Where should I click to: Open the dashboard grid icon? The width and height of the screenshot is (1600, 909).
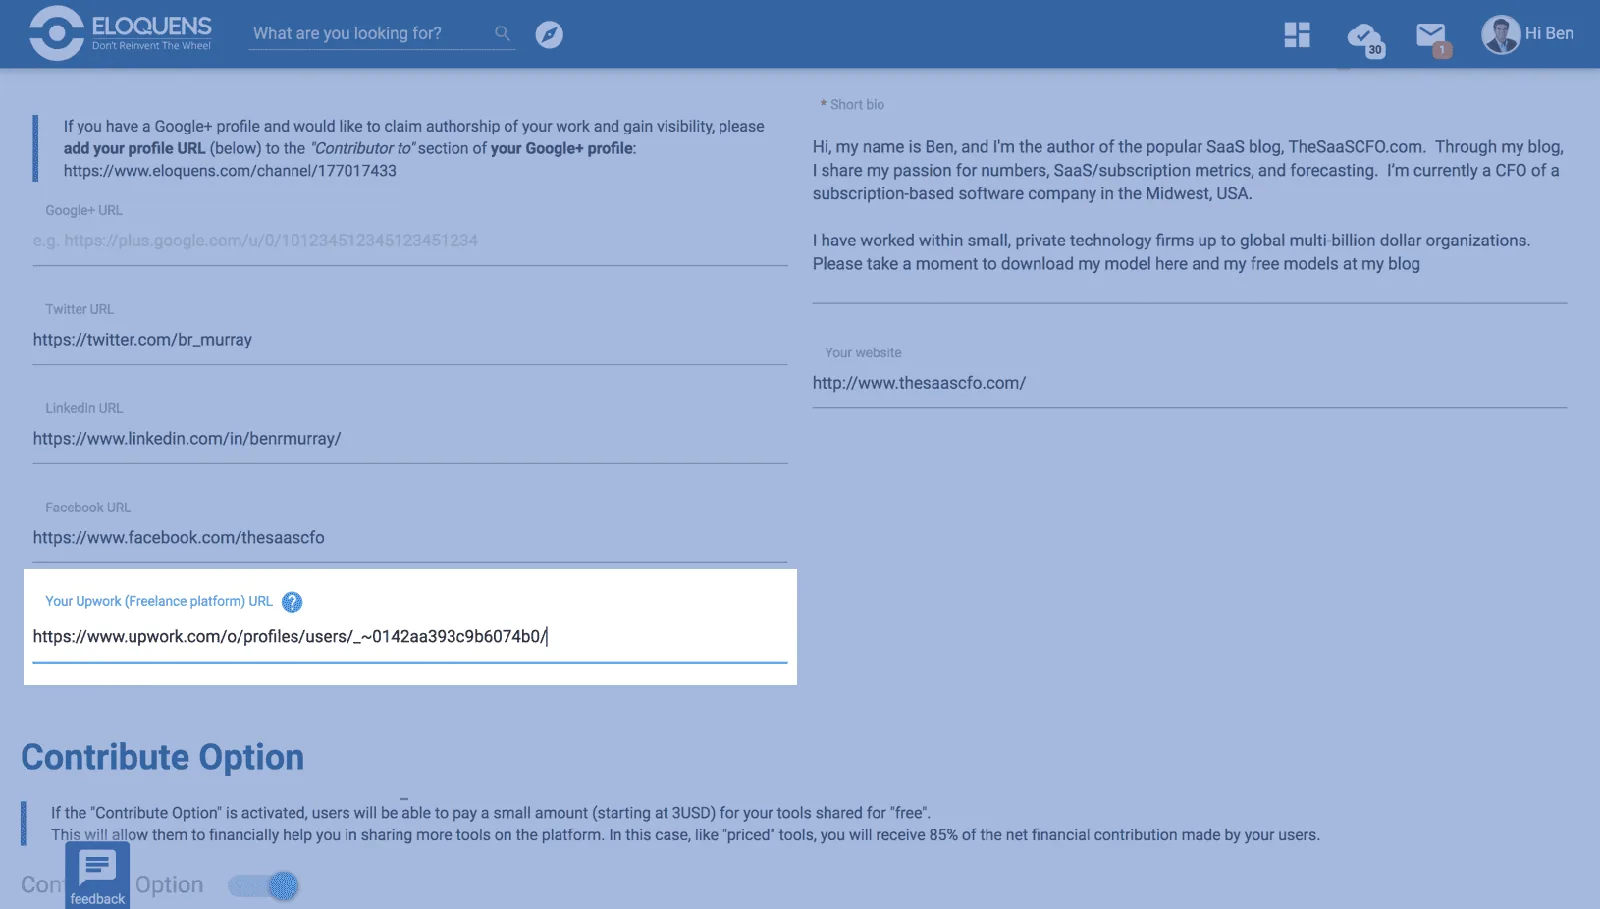click(x=1297, y=35)
